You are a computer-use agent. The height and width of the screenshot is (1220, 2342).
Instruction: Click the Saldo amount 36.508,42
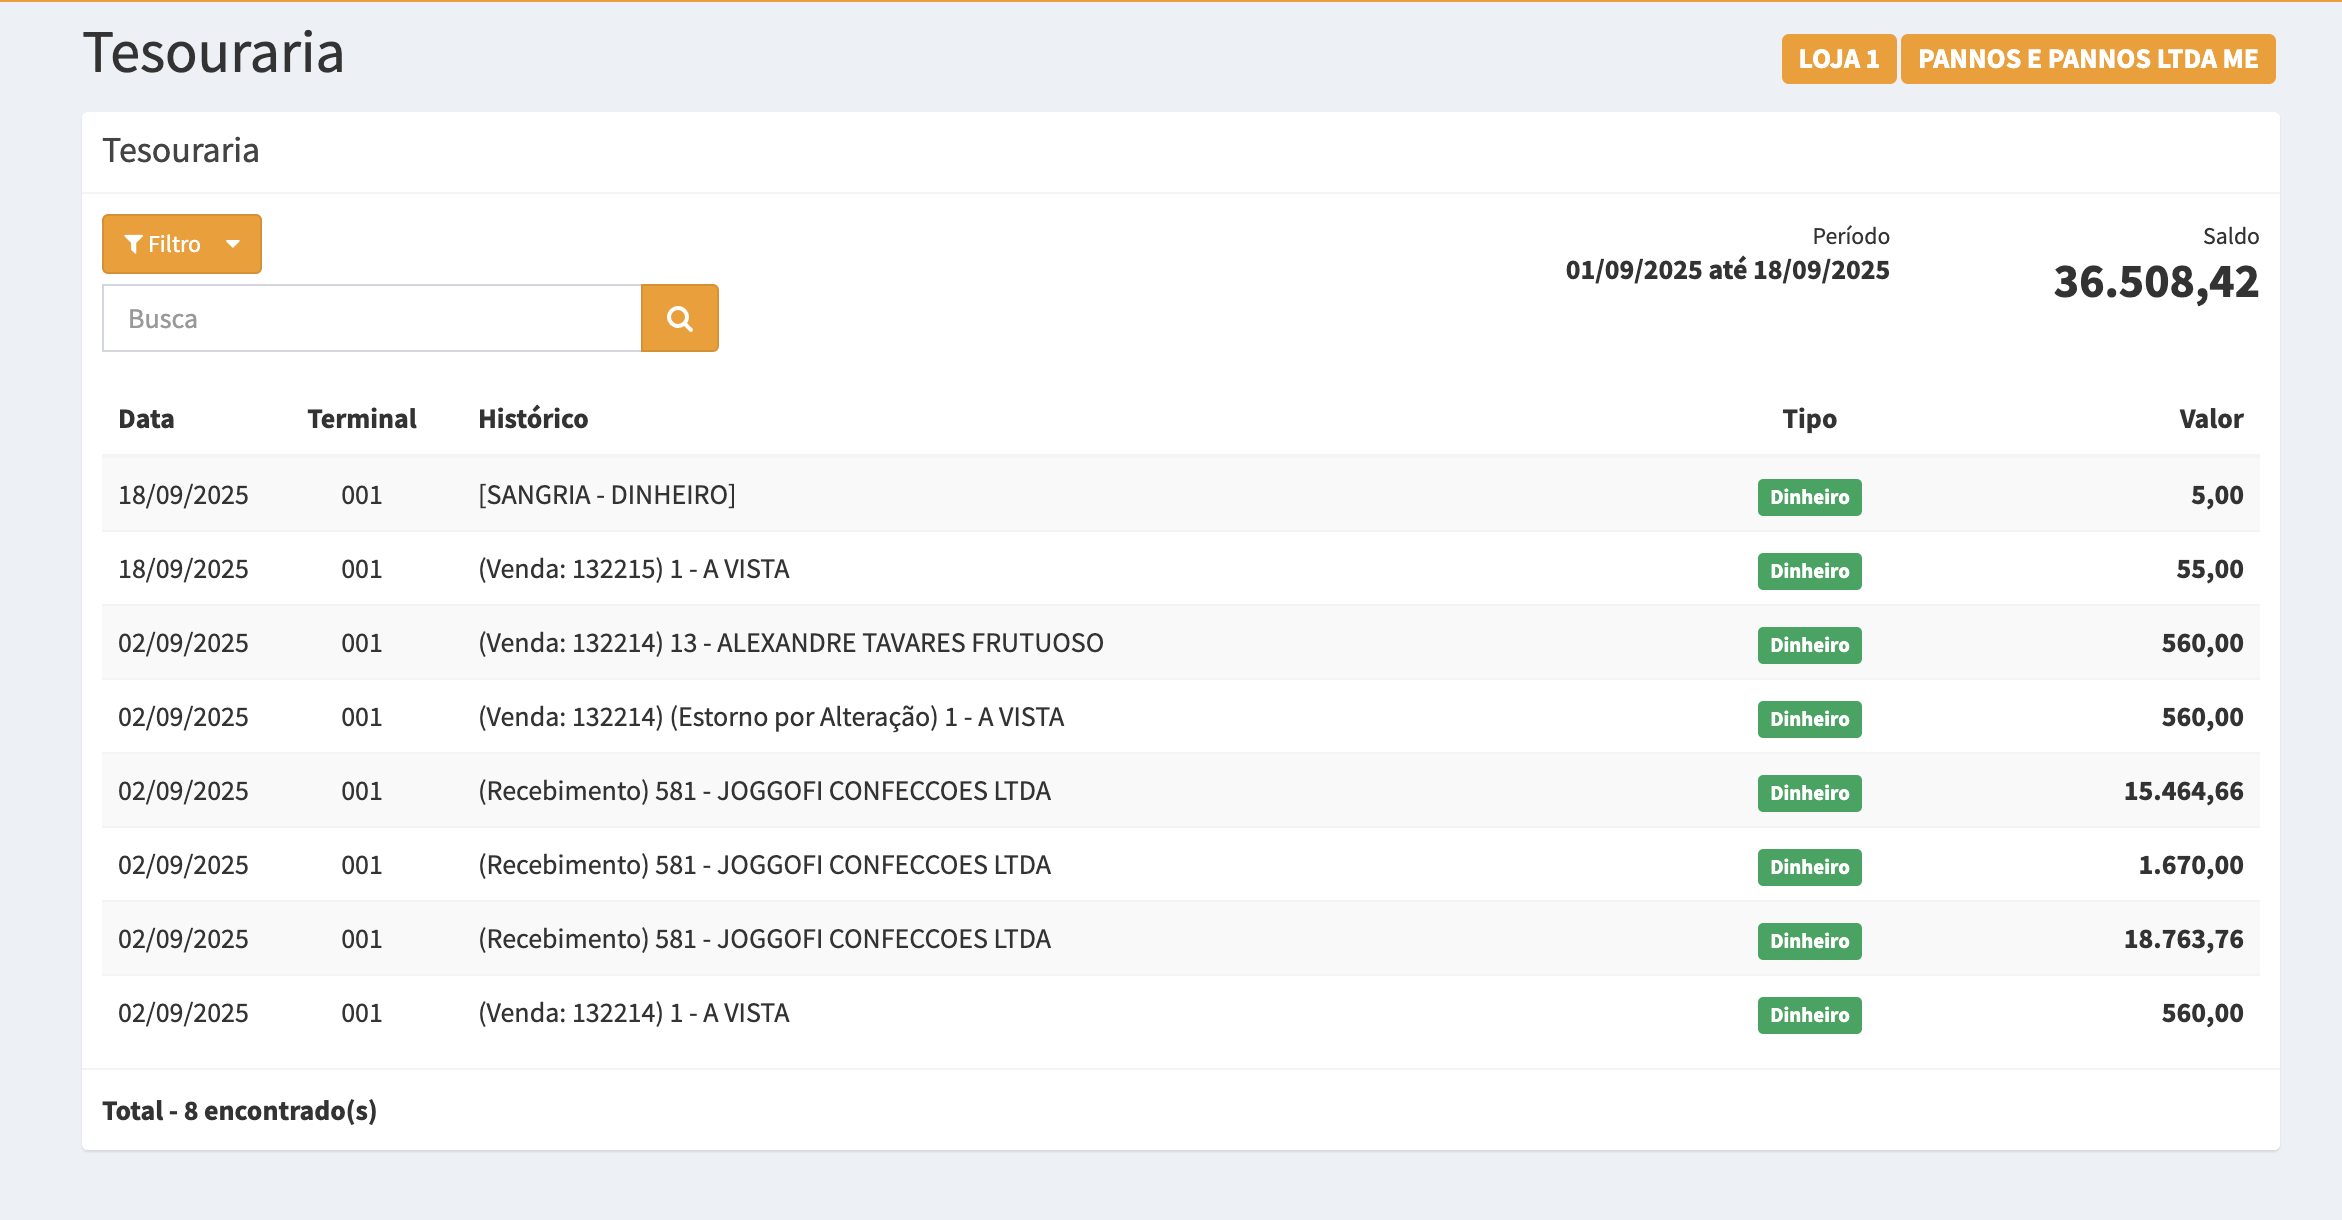2155,282
